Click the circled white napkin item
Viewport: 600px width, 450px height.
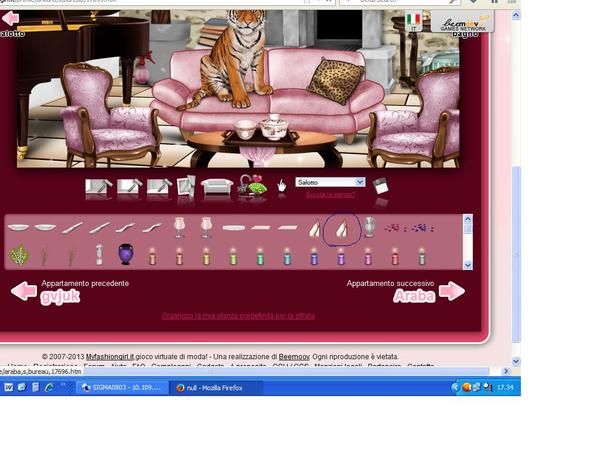342,229
